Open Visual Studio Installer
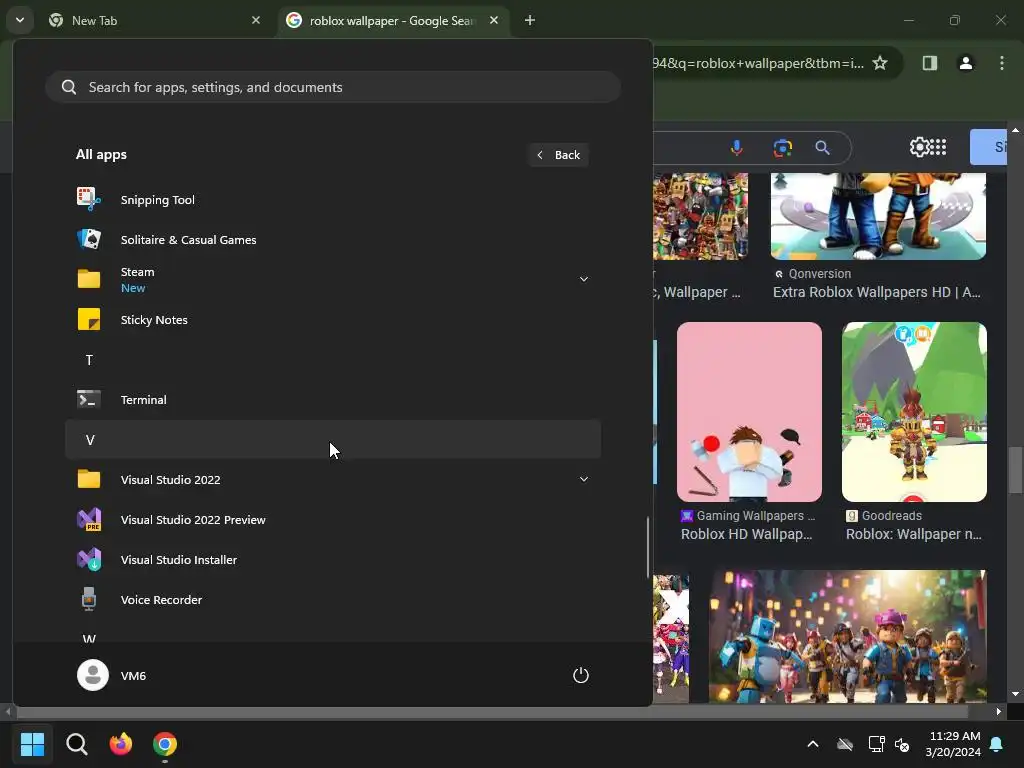This screenshot has width=1024, height=768. coord(332,560)
